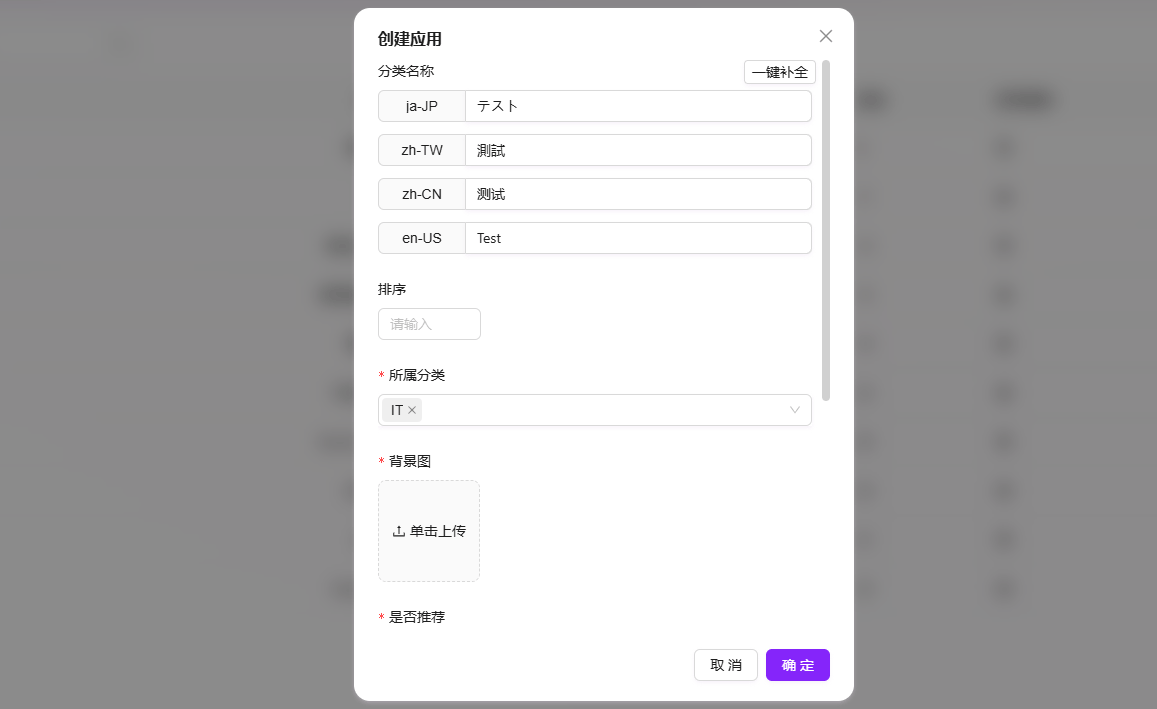
Task: Click the 取消 button
Action: click(725, 665)
